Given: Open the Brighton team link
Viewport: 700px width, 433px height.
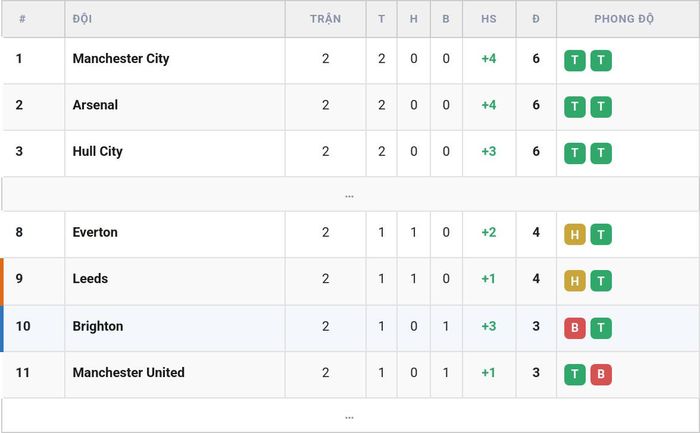Looking at the screenshot, I should (98, 326).
